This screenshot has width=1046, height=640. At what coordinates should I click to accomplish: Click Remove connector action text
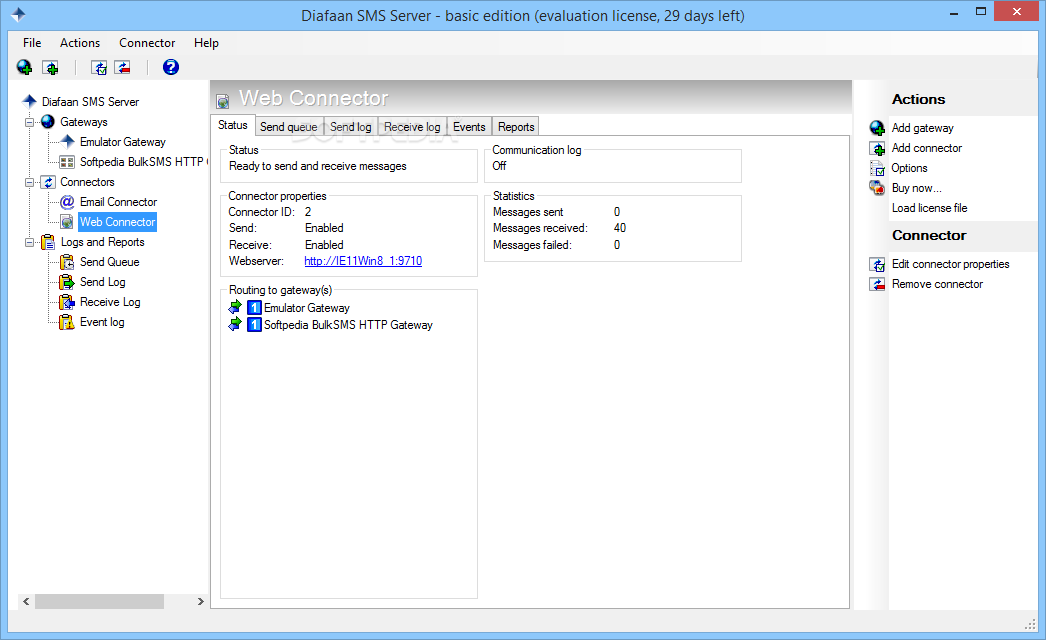point(937,284)
